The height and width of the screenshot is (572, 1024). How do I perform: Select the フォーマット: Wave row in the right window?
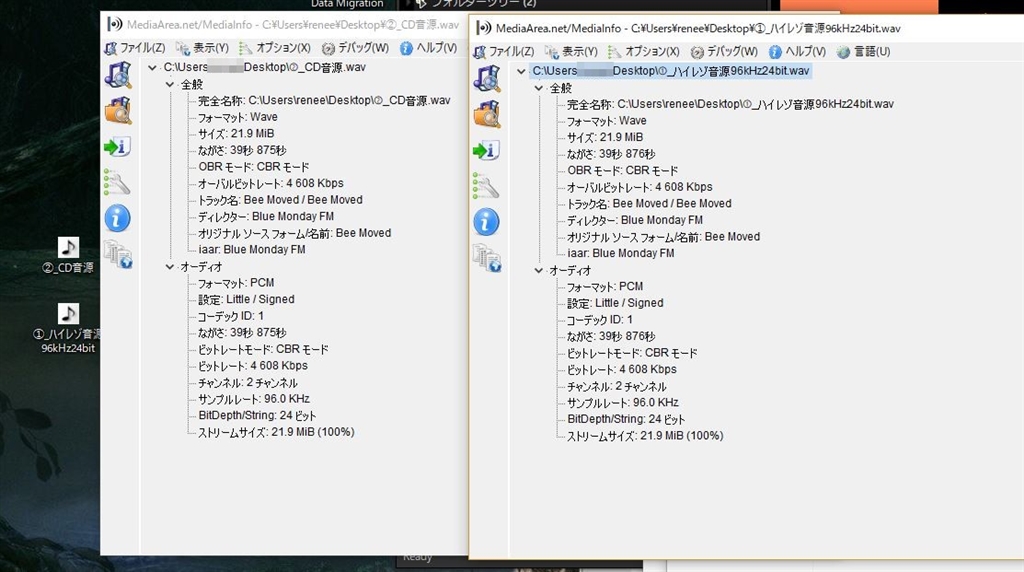(x=607, y=121)
